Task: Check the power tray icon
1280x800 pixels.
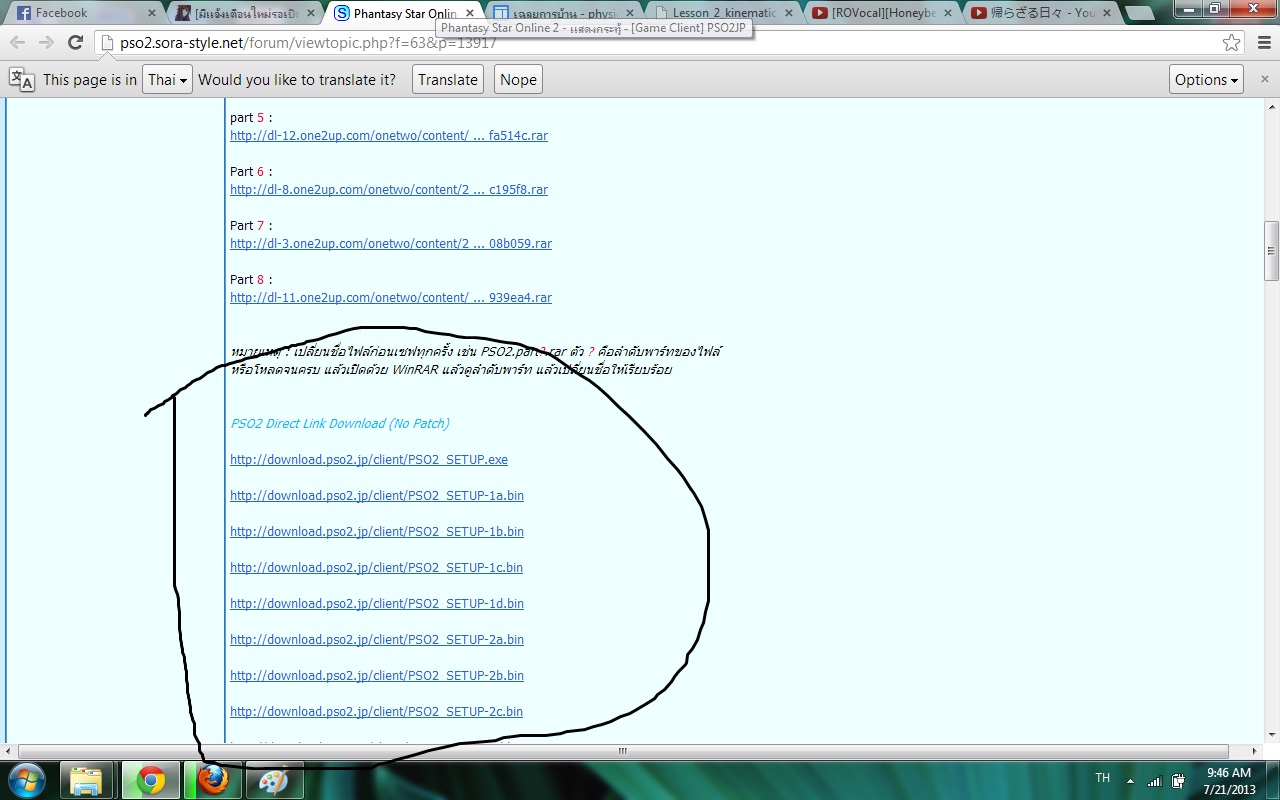Action: [x=1179, y=780]
